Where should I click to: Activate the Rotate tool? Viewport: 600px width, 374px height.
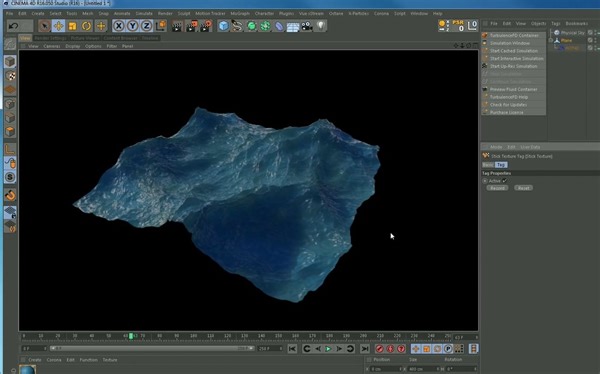[x=86, y=26]
